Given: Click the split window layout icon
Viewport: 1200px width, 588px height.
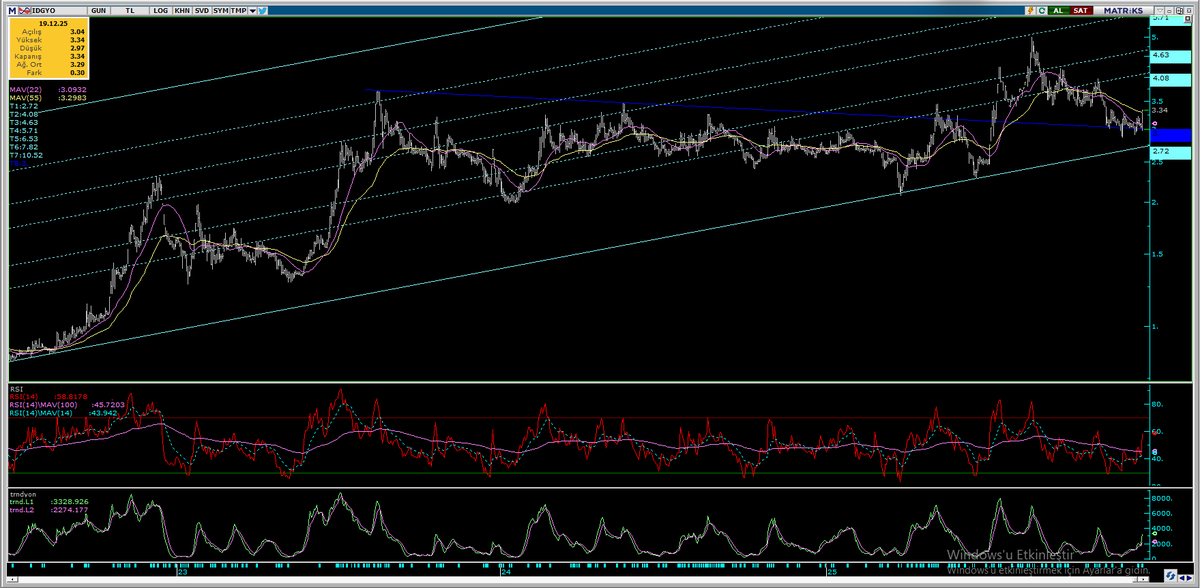Looking at the screenshot, I should 1179,11.
